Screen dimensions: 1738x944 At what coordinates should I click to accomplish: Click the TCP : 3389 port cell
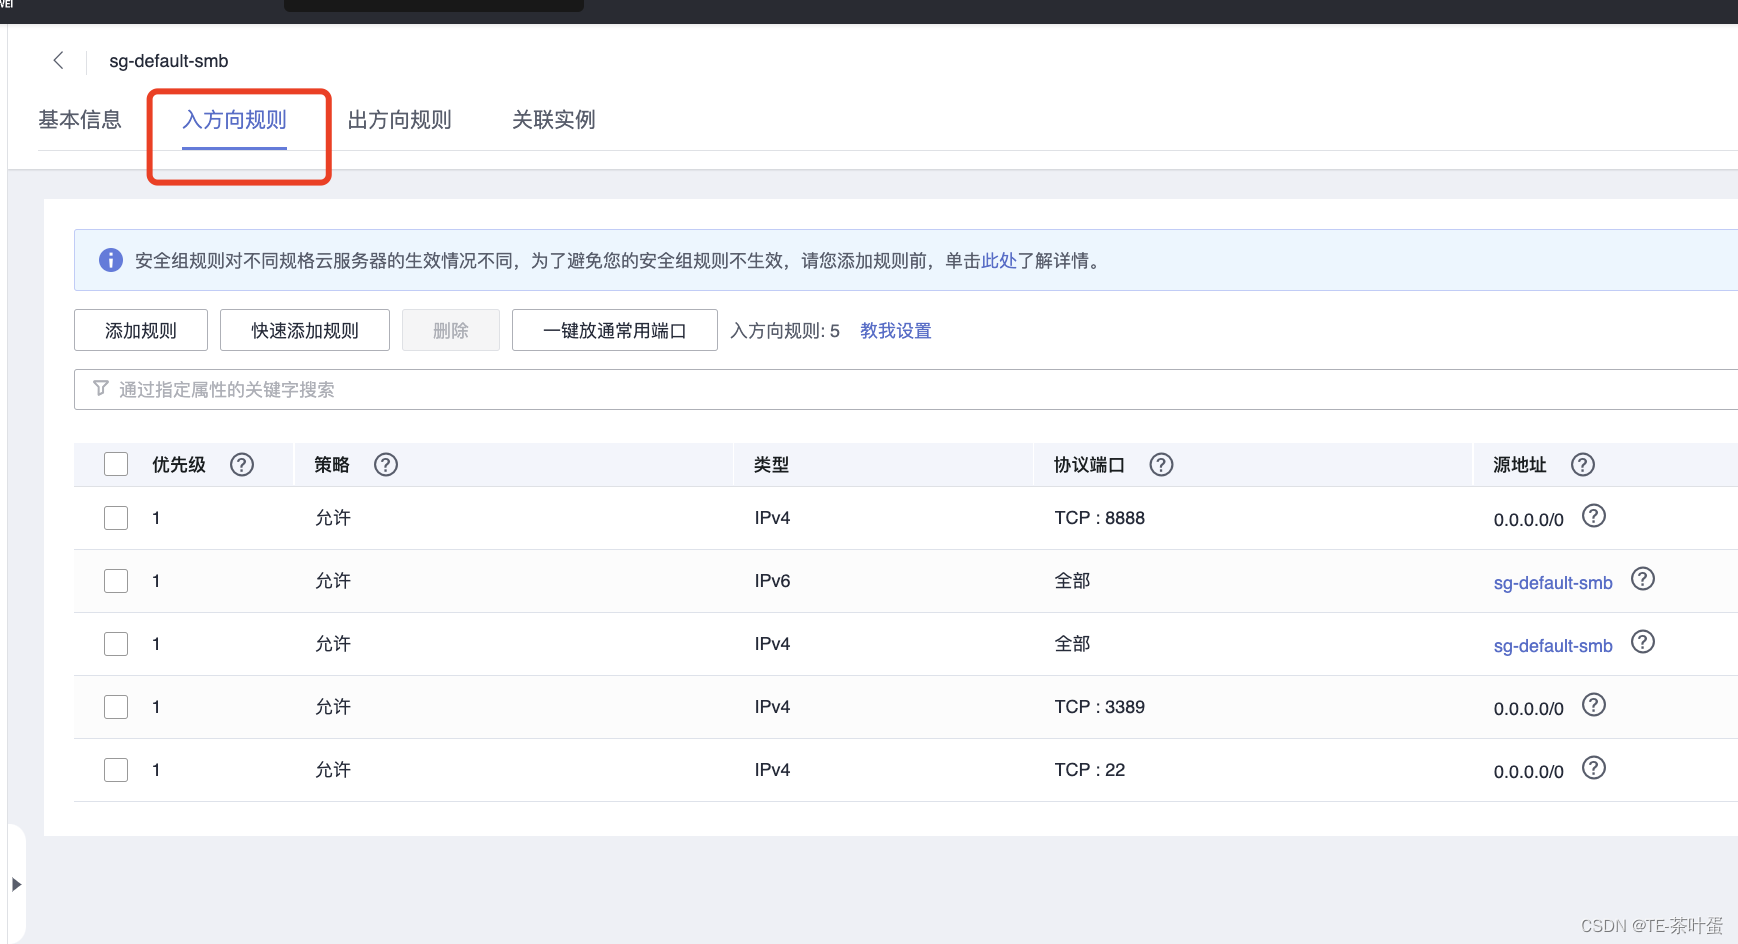(x=1100, y=707)
